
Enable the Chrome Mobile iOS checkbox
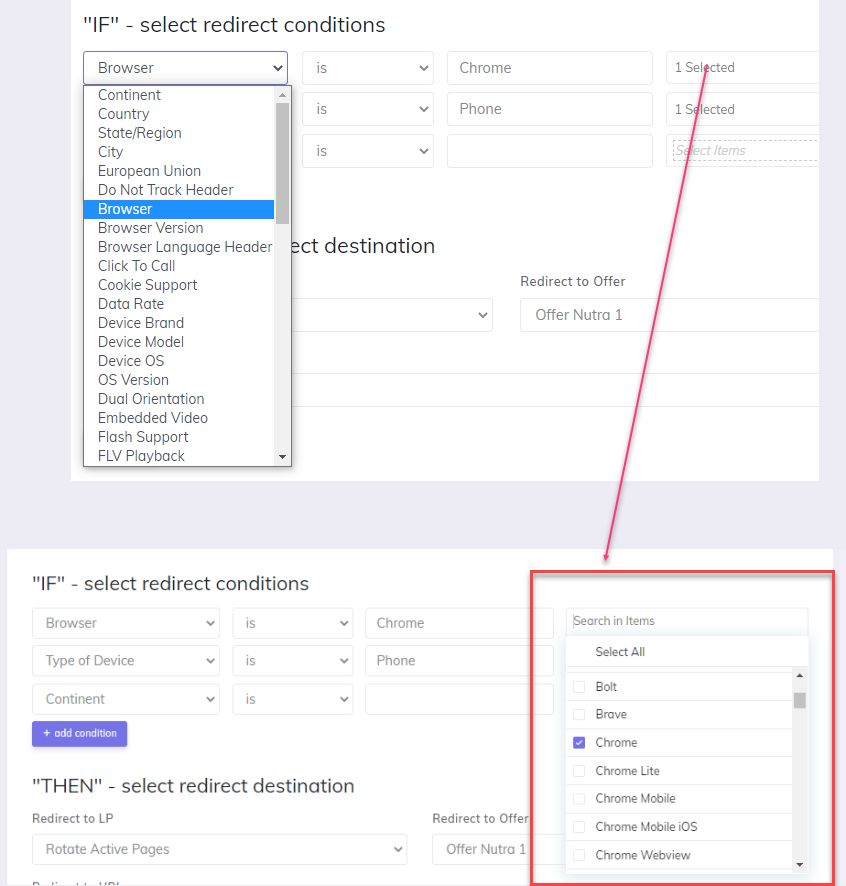click(x=579, y=827)
